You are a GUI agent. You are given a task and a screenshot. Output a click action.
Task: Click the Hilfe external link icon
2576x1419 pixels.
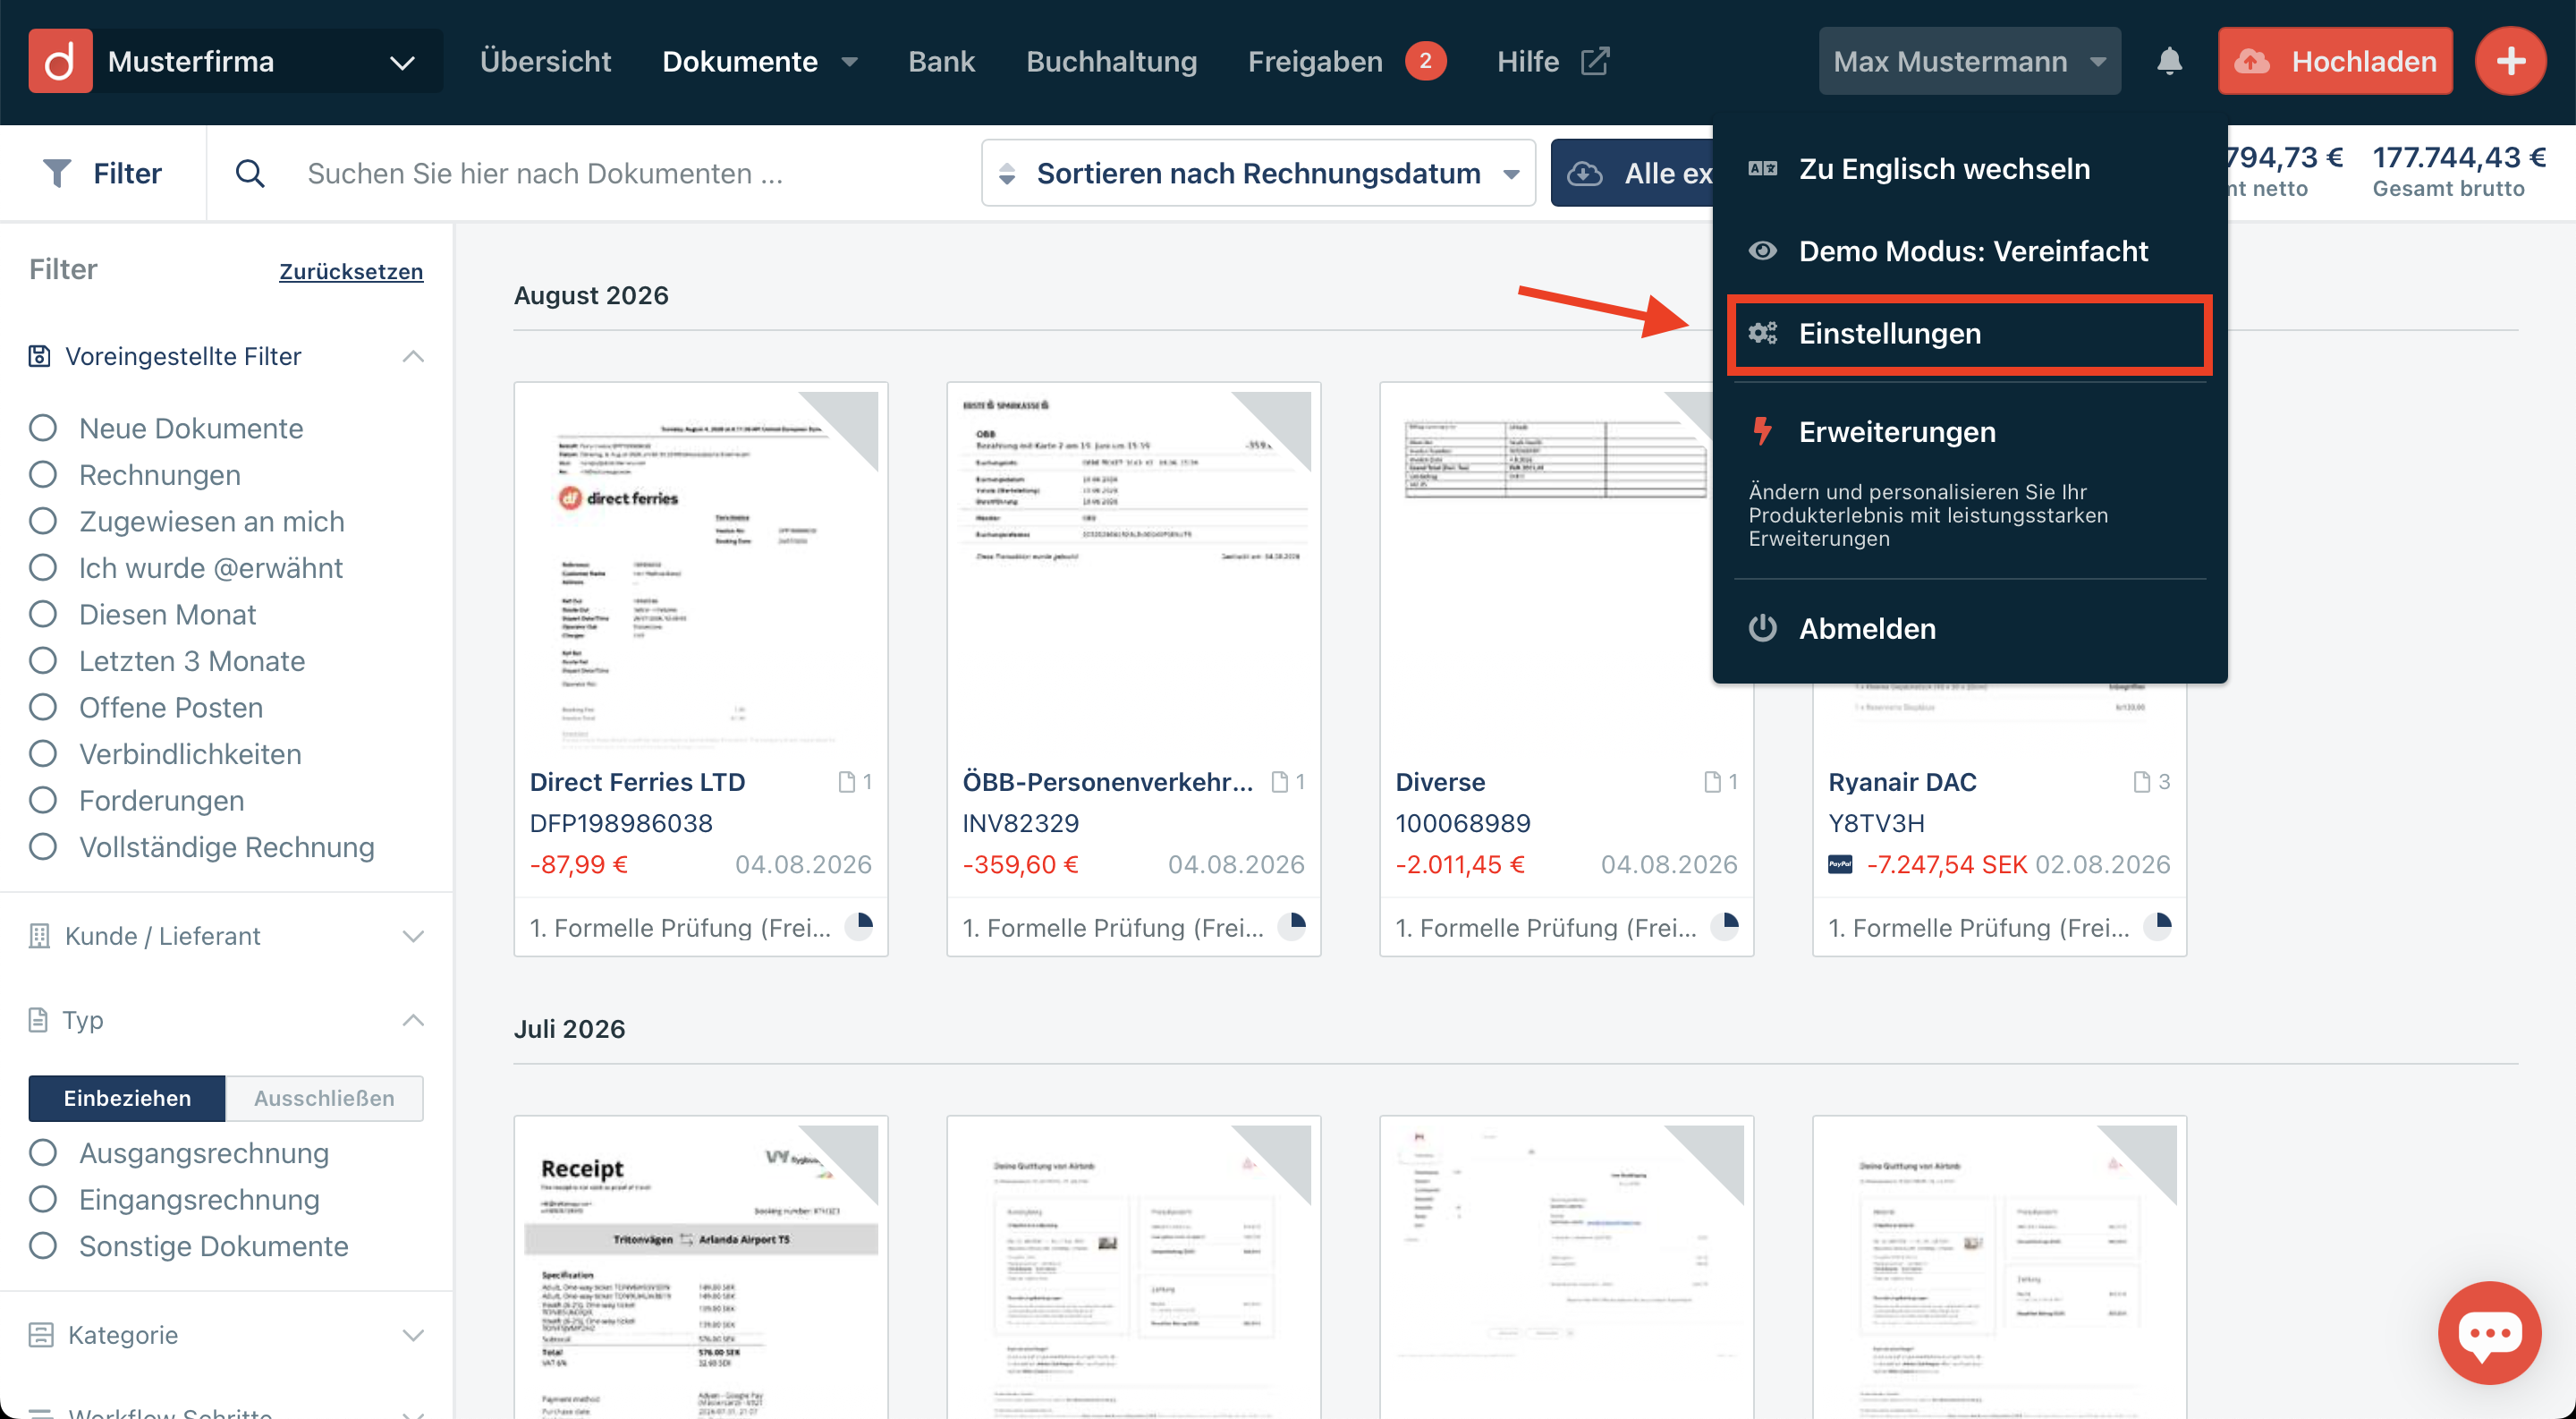[1595, 61]
